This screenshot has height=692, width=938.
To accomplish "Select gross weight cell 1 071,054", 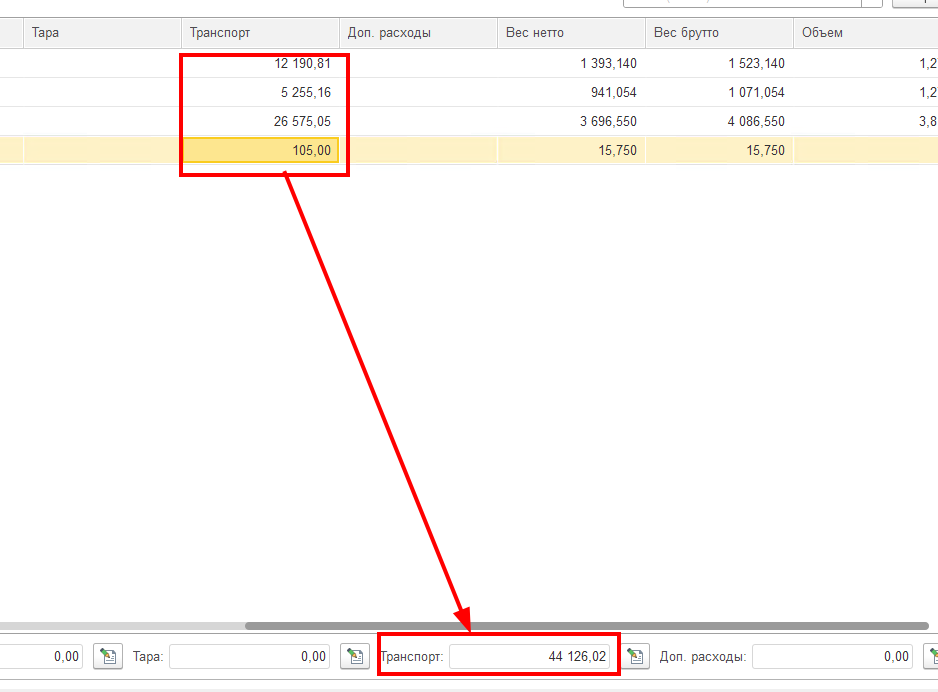I will [x=719, y=92].
